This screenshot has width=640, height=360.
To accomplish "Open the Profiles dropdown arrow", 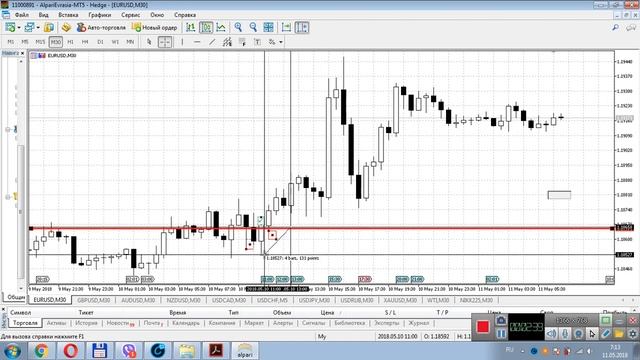I will [x=38, y=27].
